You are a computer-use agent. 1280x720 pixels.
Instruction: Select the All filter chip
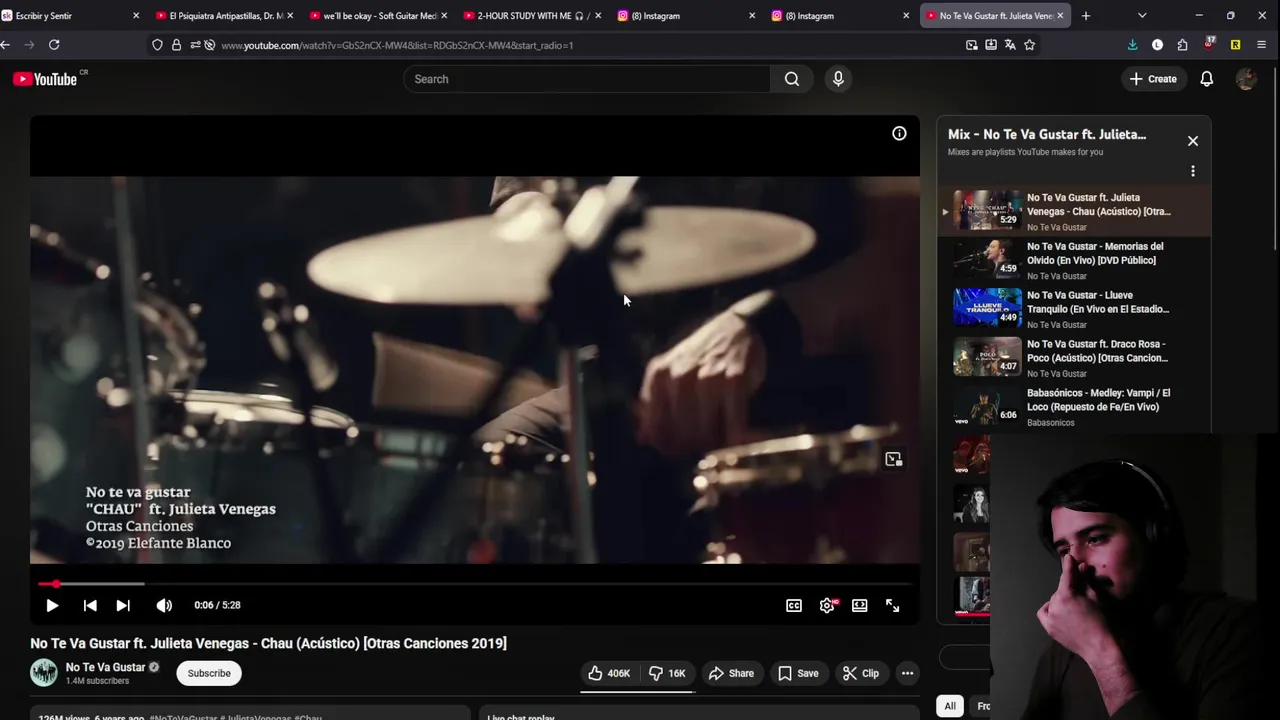point(950,706)
